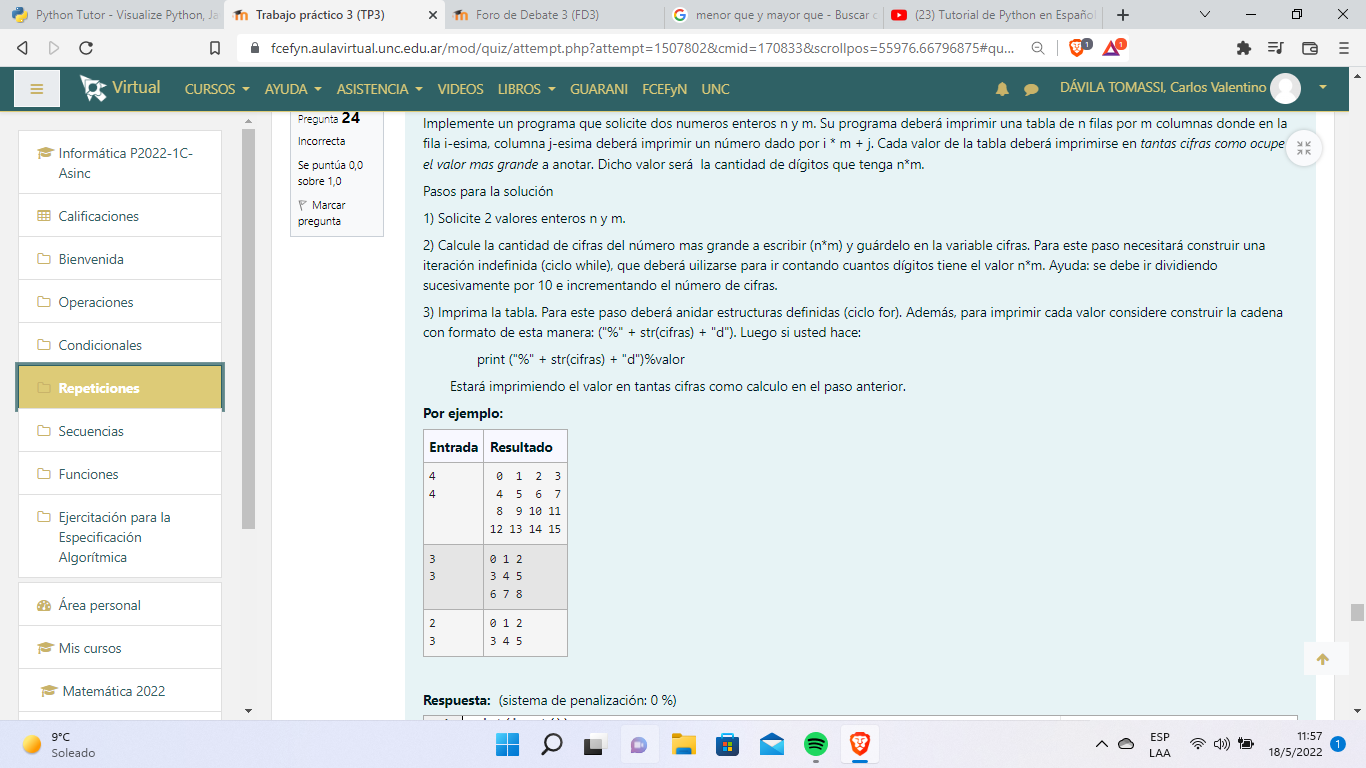Open Mail app from the taskbar

pyautogui.click(x=772, y=744)
